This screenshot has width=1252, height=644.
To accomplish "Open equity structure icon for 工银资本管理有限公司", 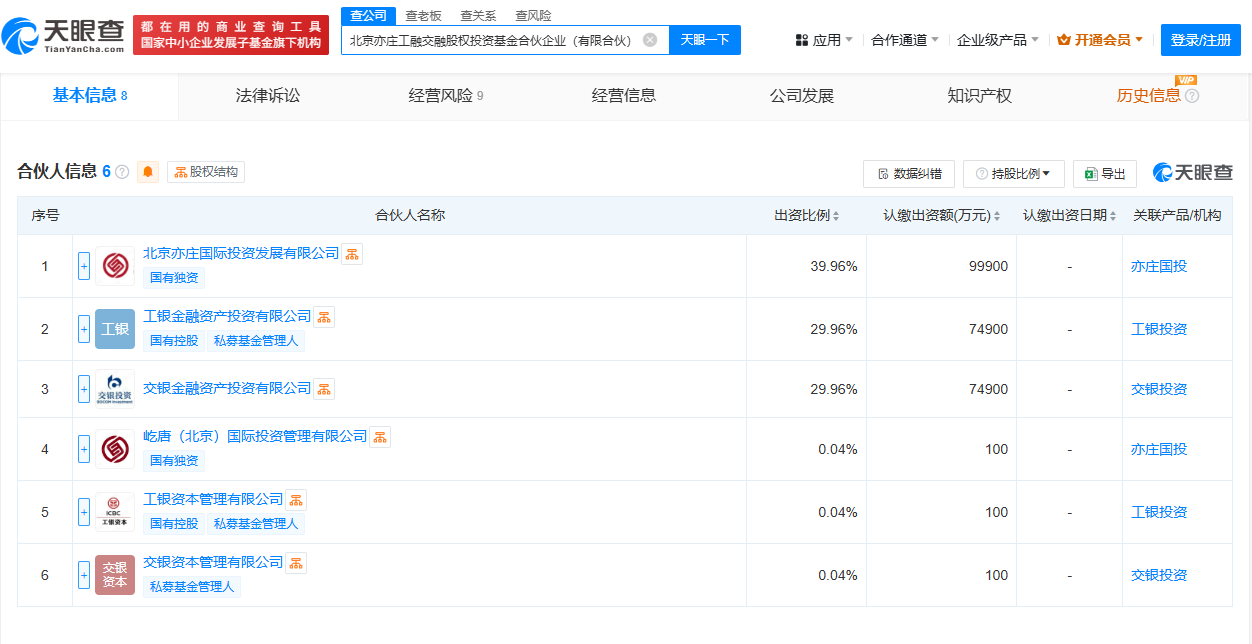I will coord(296,500).
